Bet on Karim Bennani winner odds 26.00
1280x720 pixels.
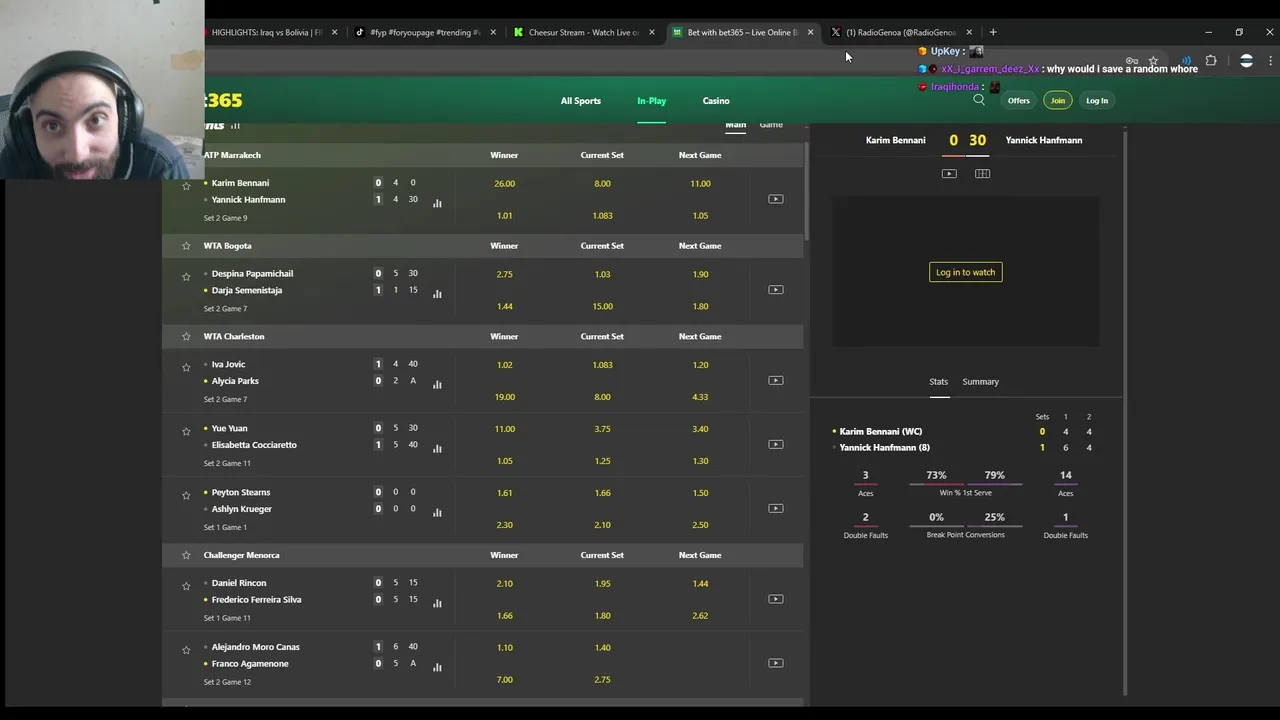coord(504,184)
